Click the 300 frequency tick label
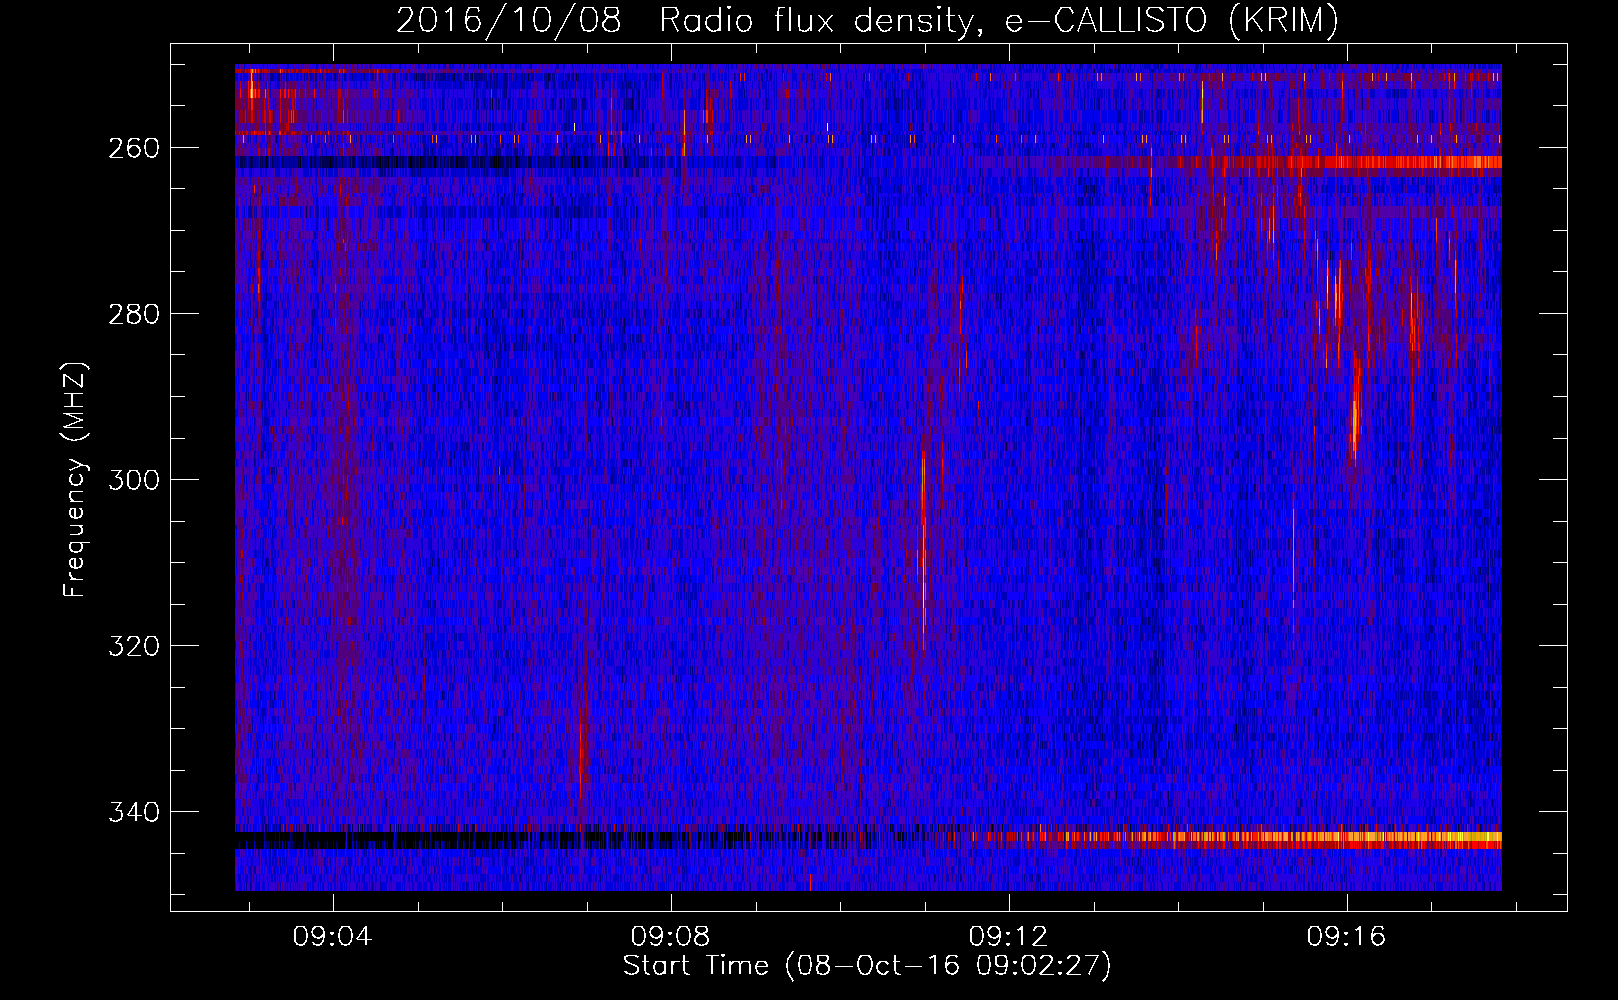The image size is (1618, 1000). click(133, 480)
